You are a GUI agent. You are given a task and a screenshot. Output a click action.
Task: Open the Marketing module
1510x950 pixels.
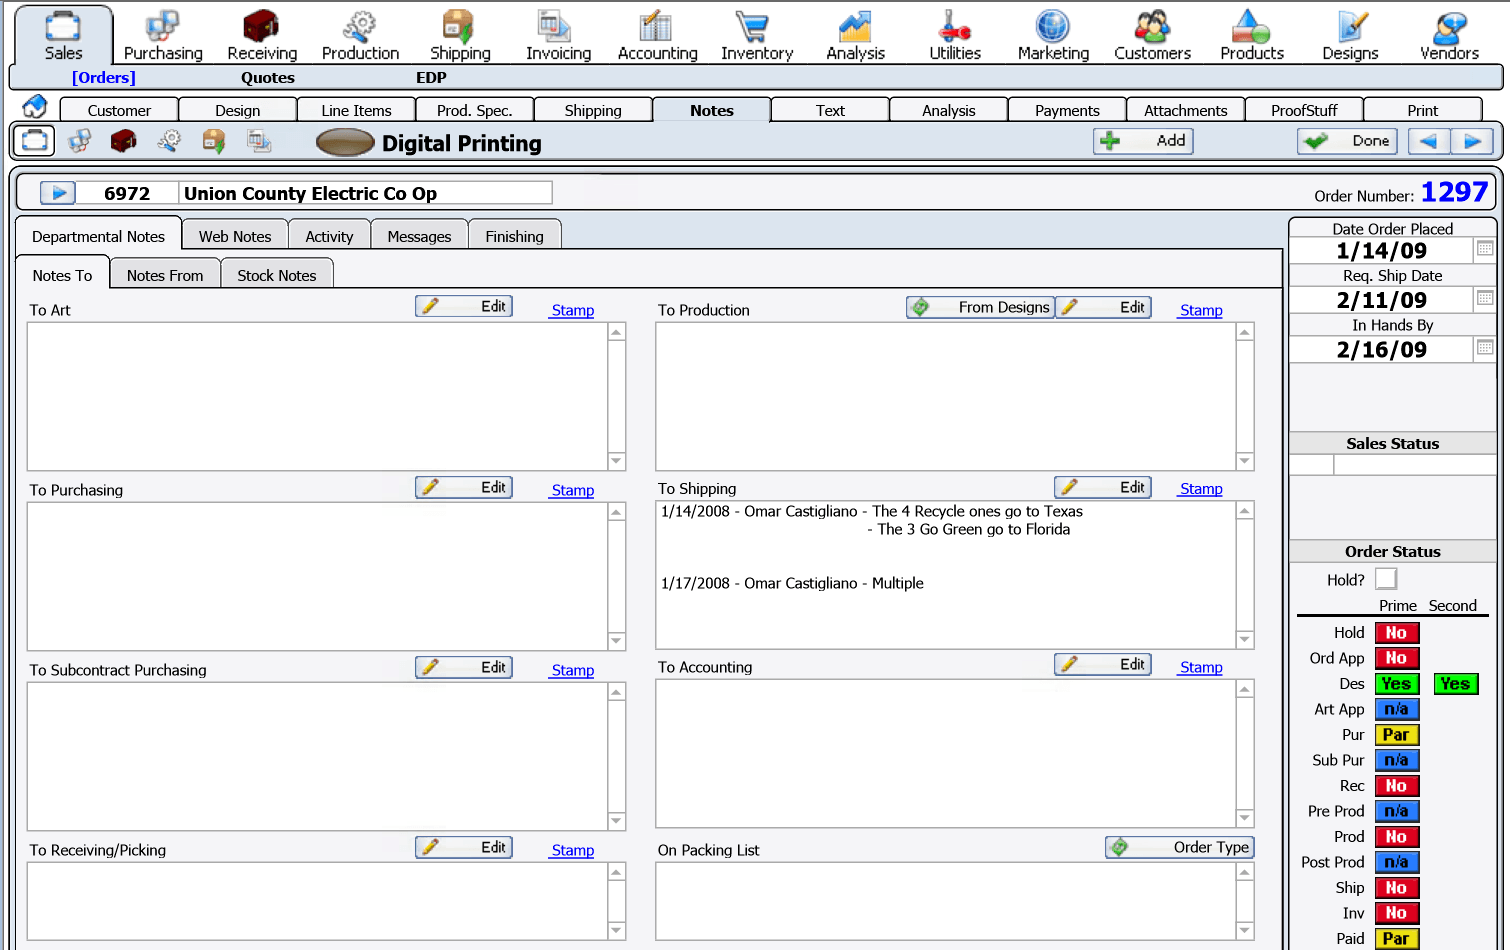coord(1053,35)
